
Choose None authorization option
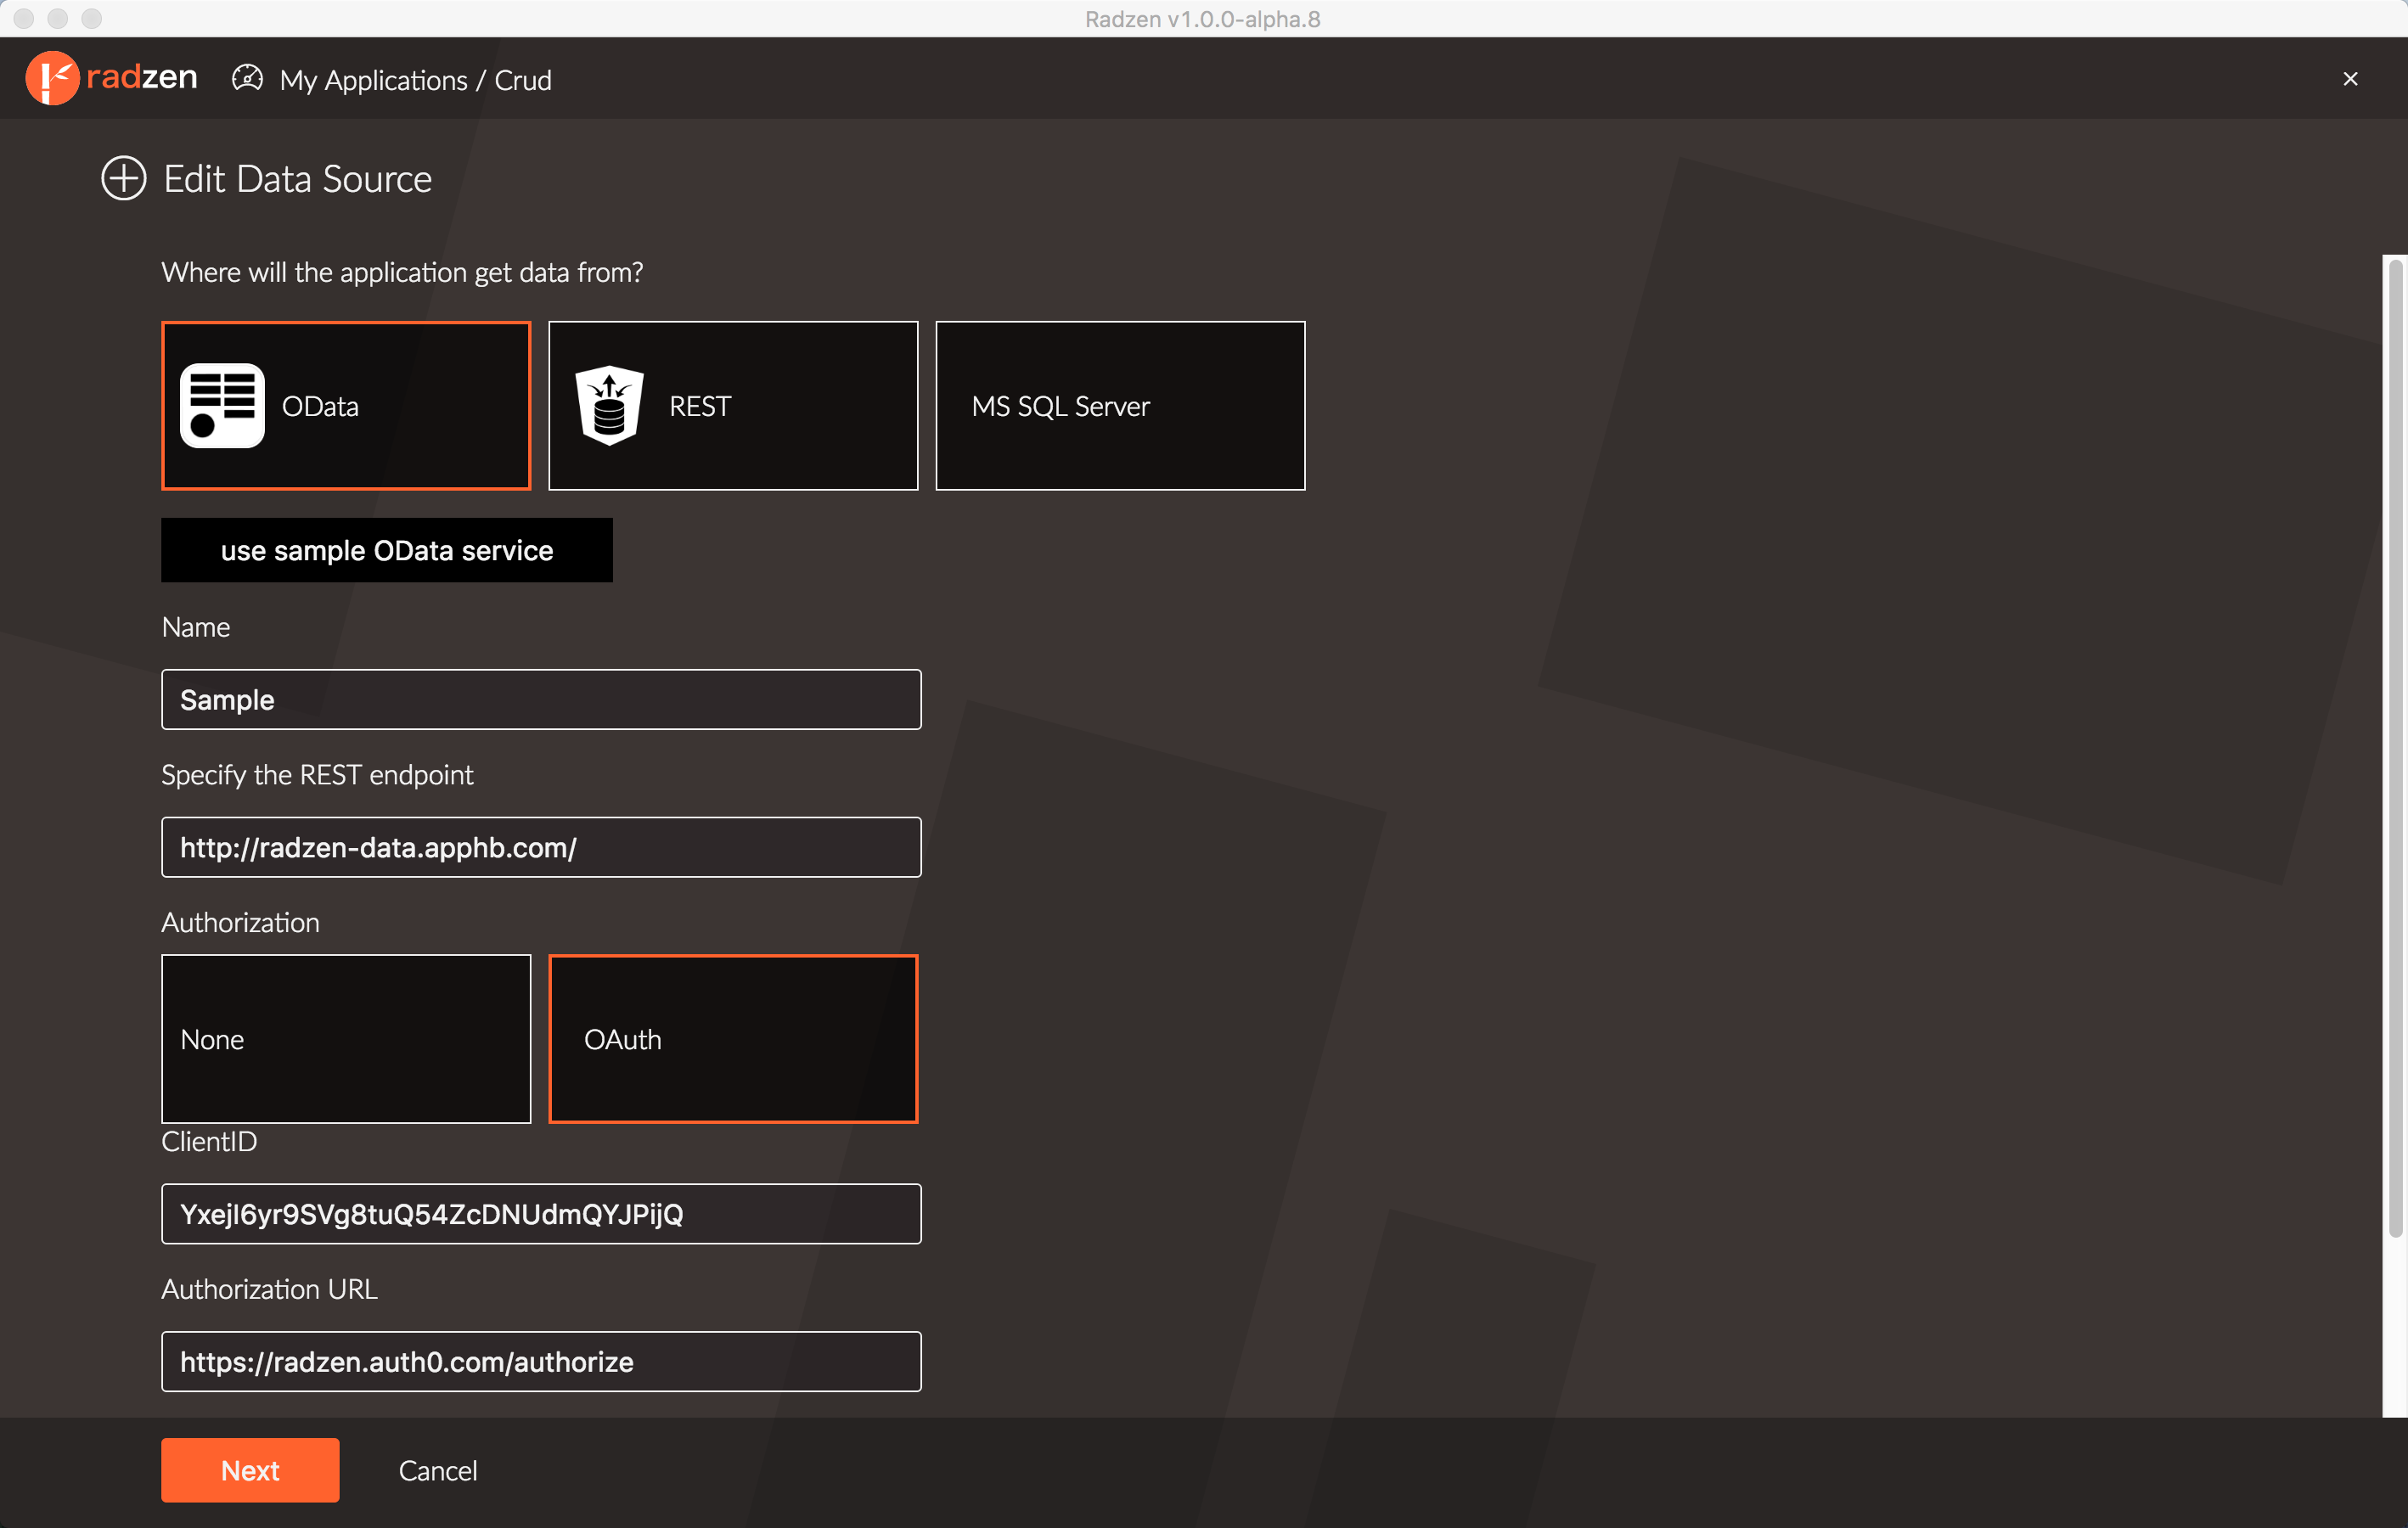tap(346, 1039)
